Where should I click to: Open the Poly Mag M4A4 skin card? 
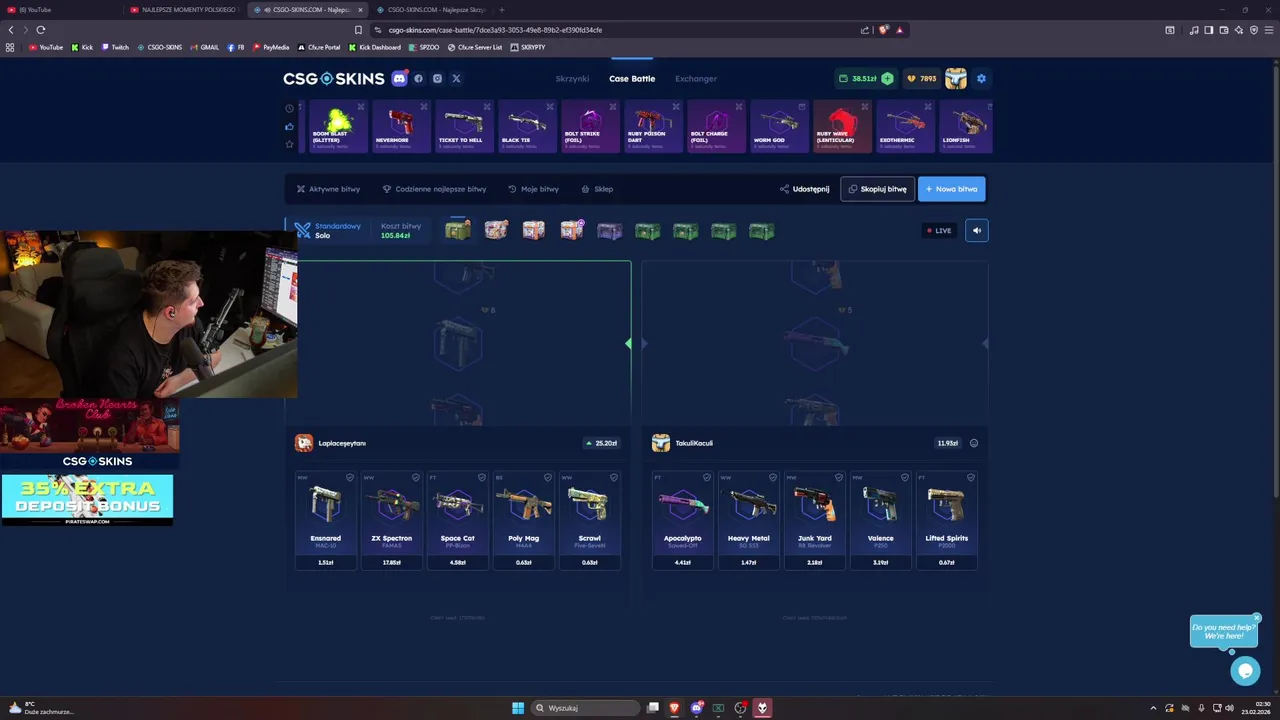(523, 520)
